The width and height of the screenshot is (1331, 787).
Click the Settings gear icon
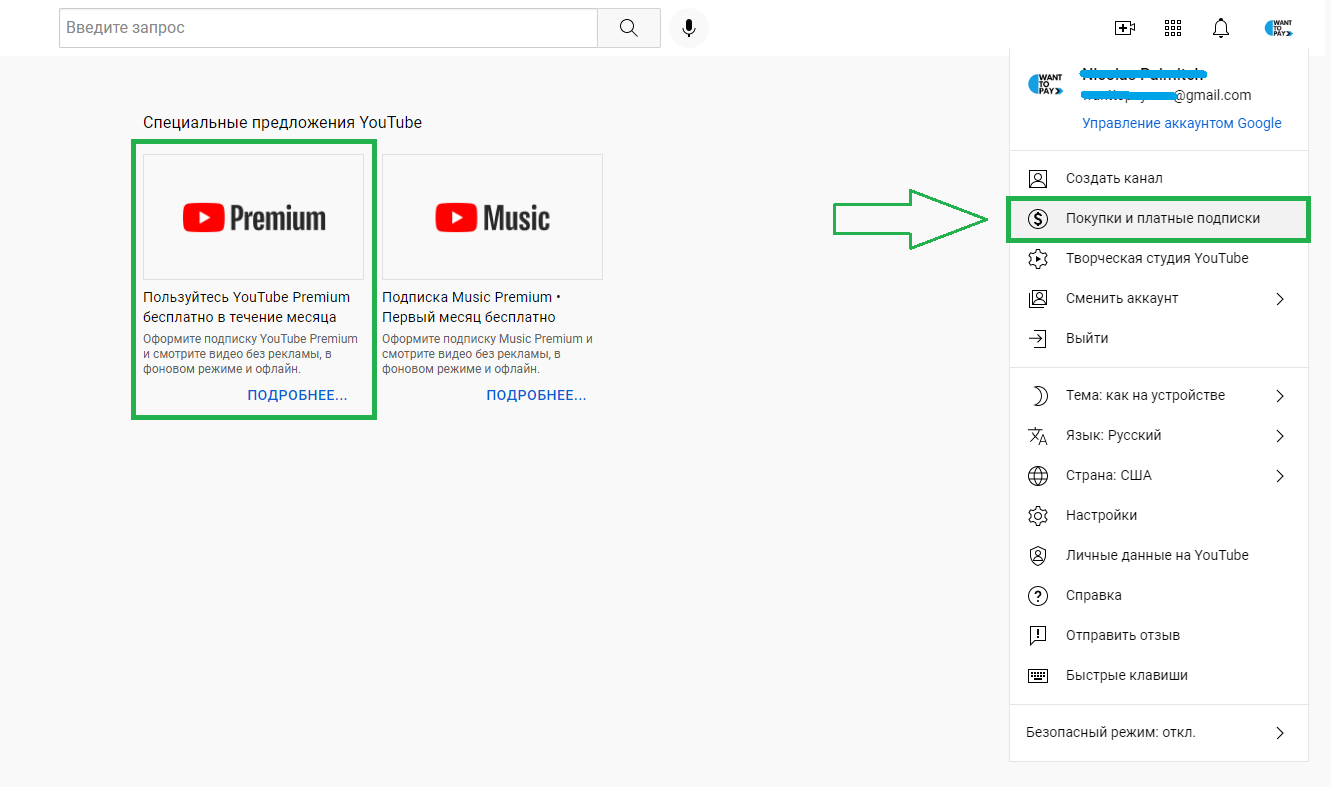pos(1038,515)
